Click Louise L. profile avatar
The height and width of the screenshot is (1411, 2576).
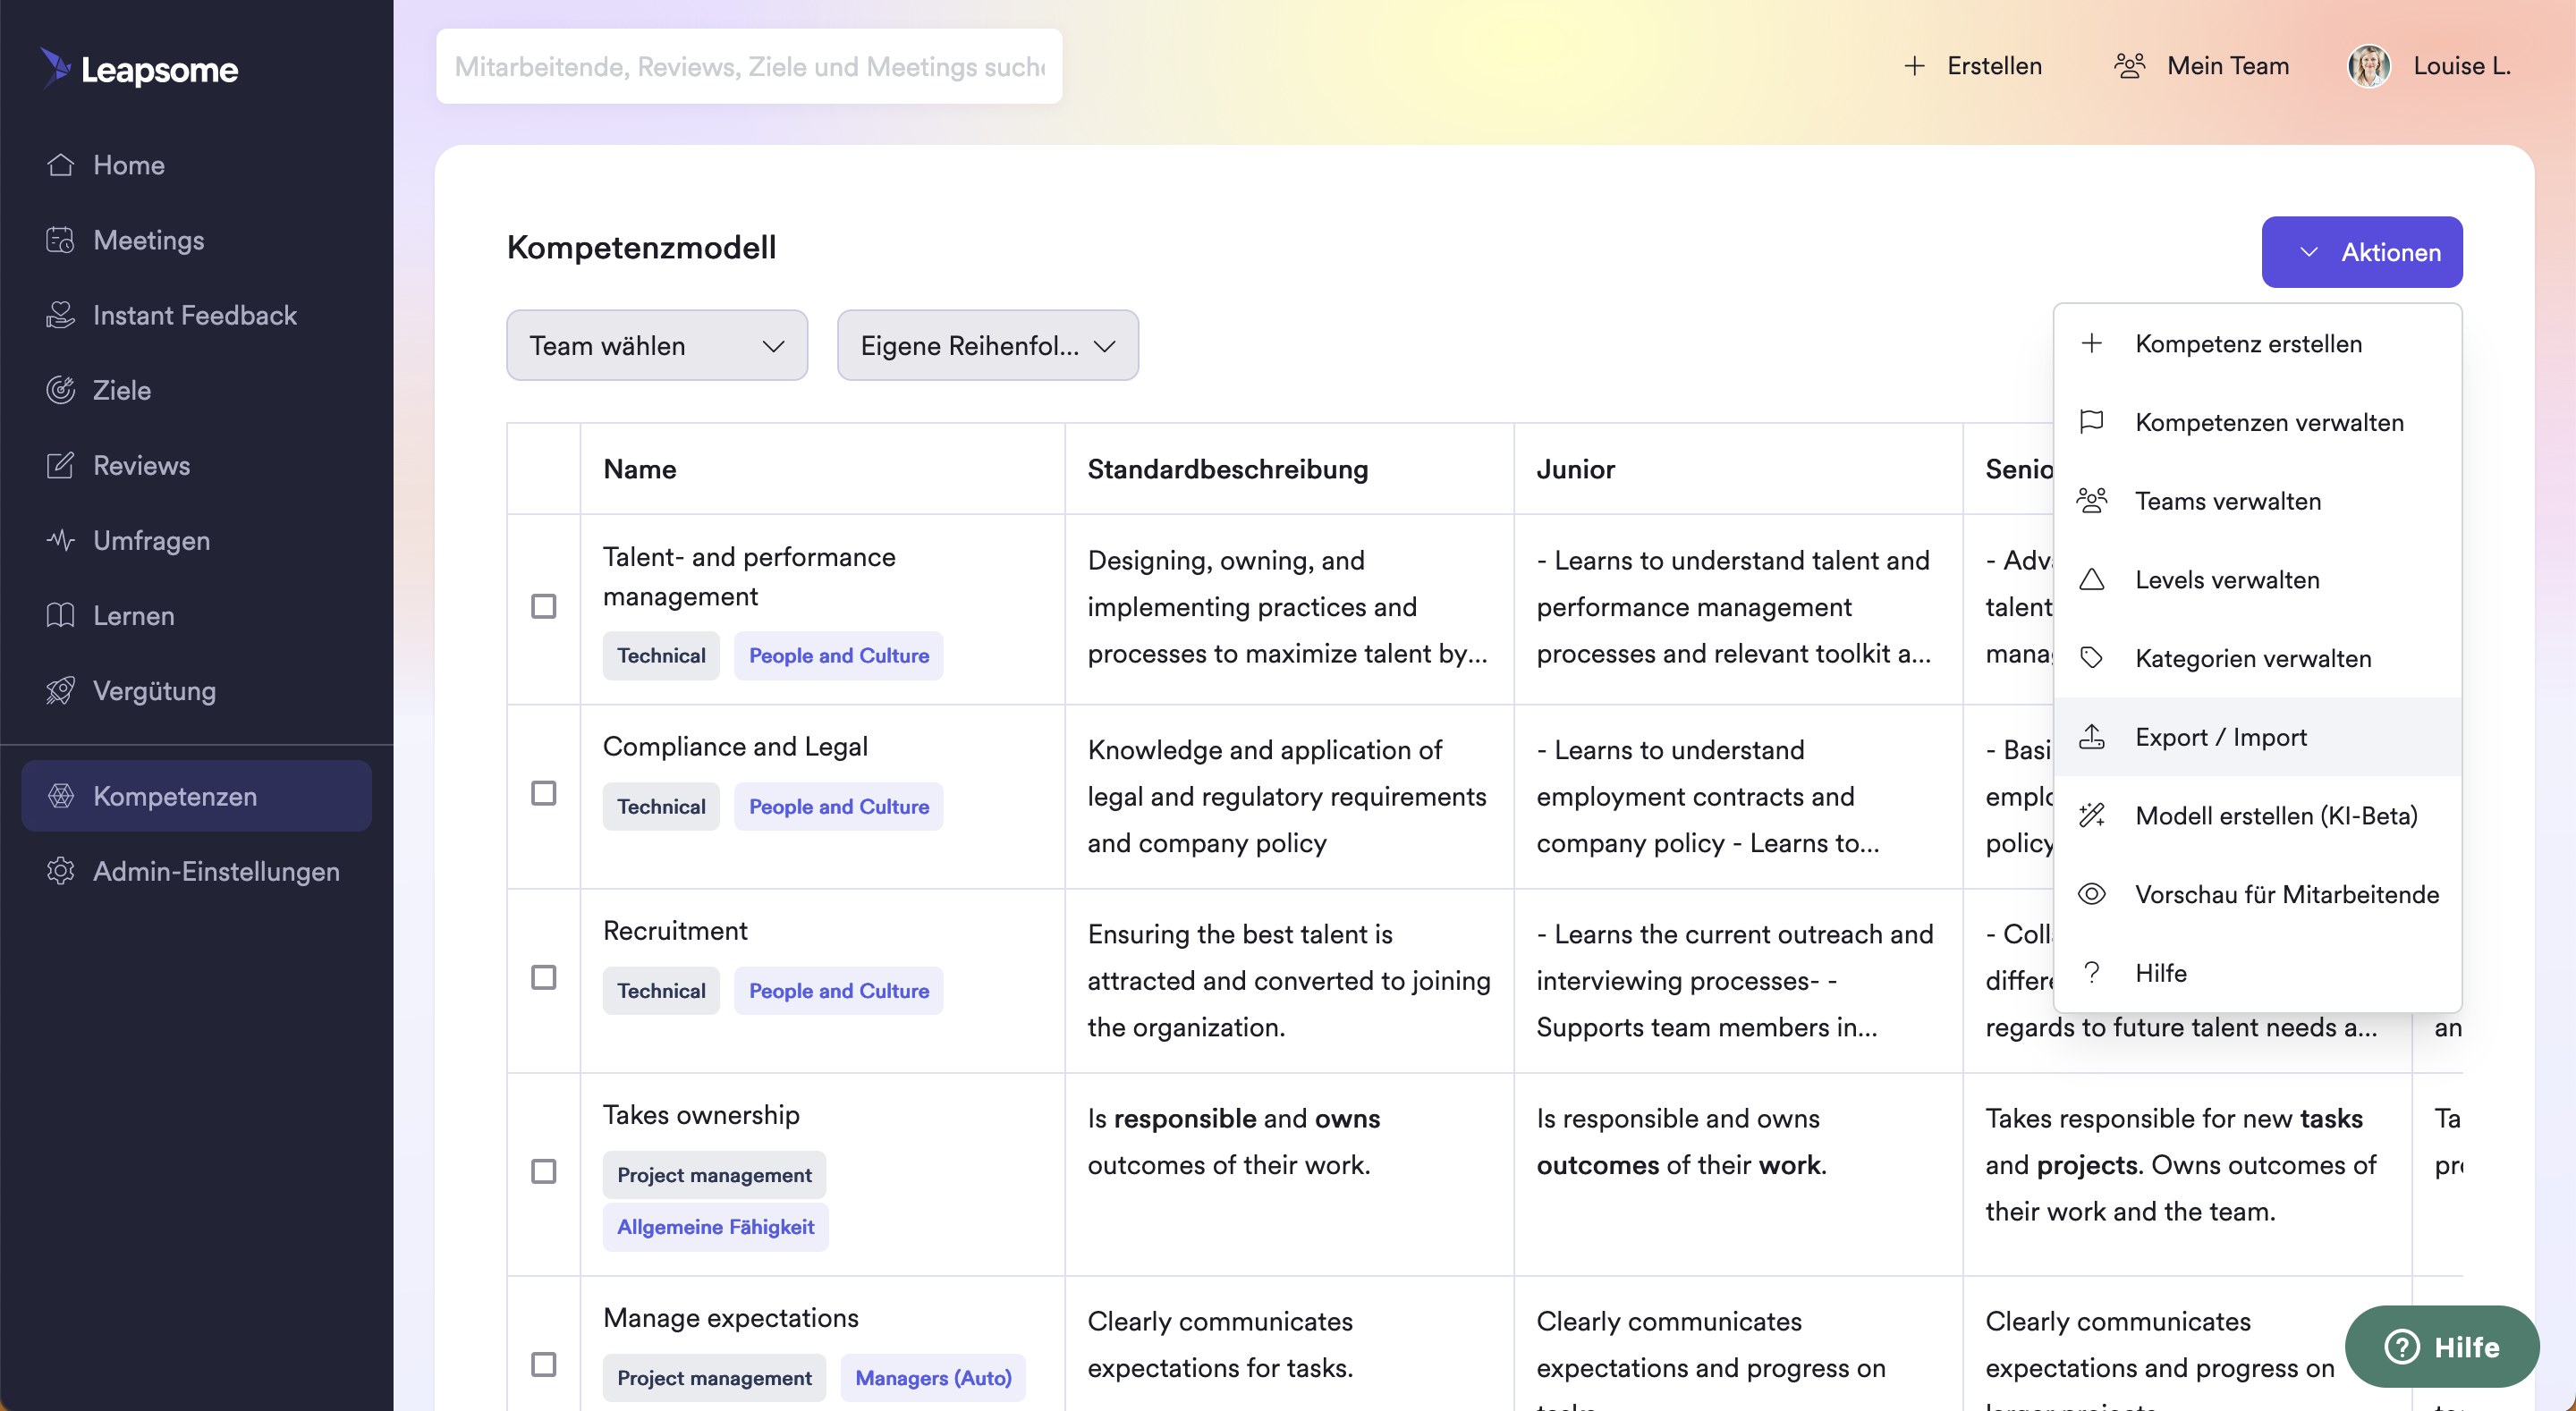(x=2369, y=66)
